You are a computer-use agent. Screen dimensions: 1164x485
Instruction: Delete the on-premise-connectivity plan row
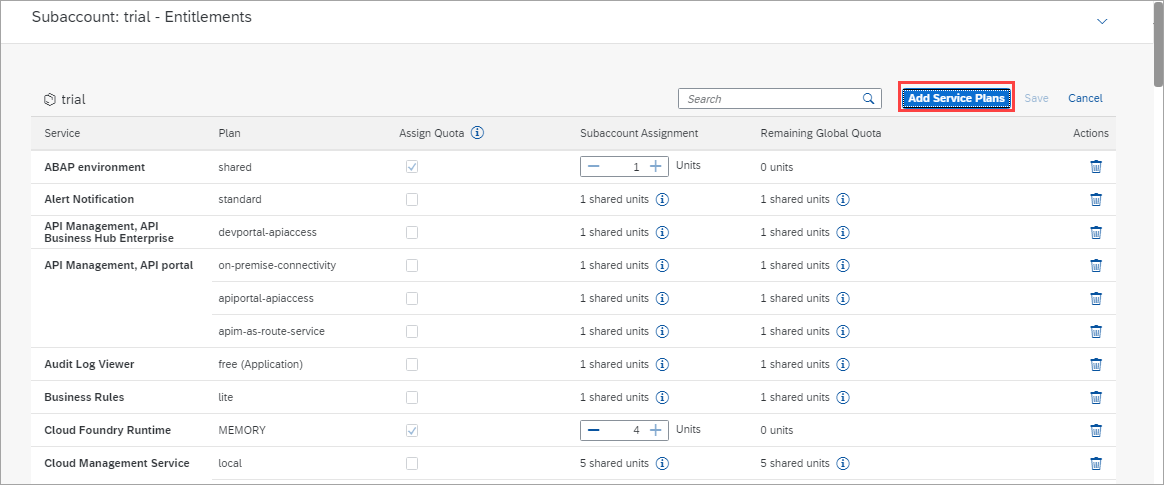click(1095, 265)
